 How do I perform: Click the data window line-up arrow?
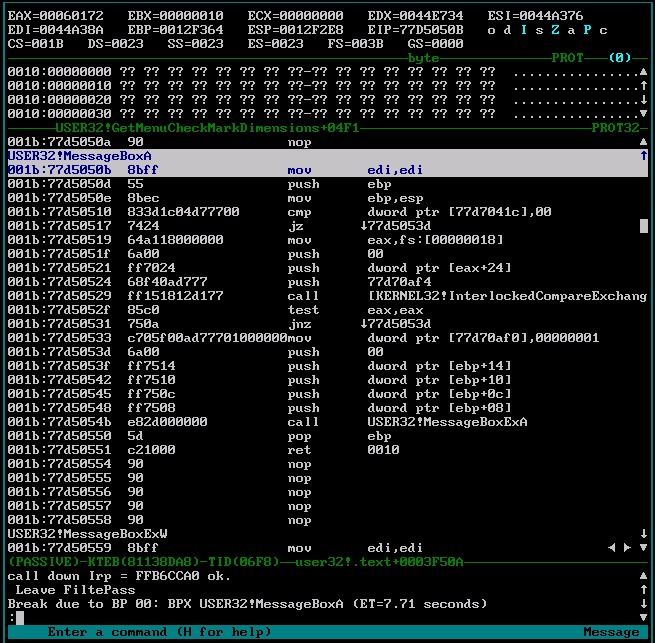click(643, 86)
